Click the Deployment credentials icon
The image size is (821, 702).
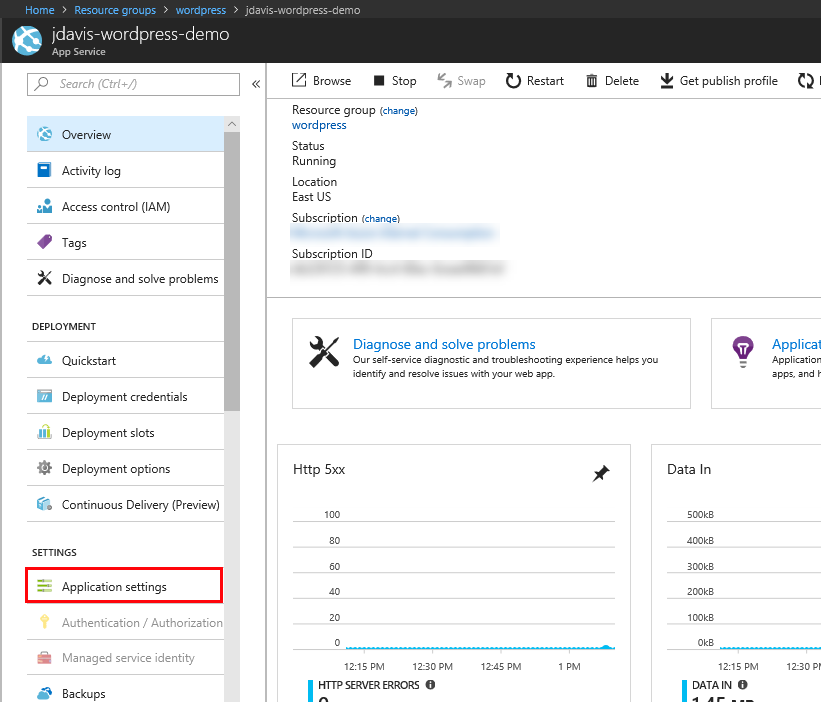45,396
